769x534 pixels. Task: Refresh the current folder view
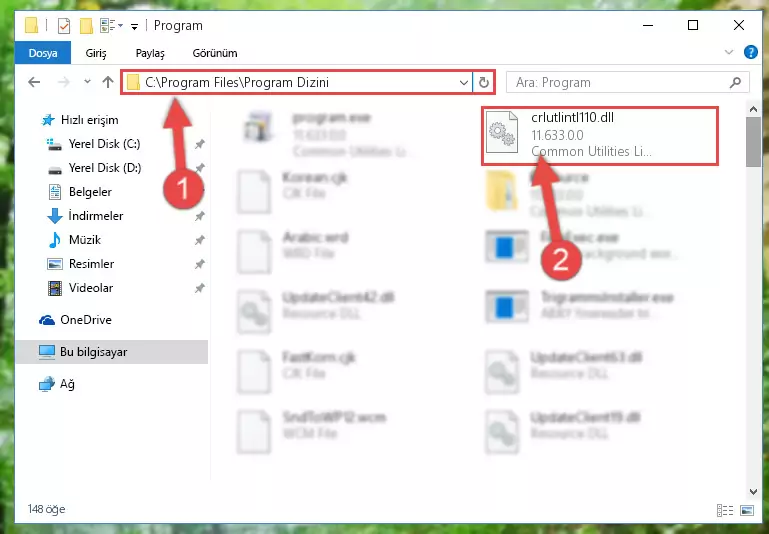tap(484, 82)
